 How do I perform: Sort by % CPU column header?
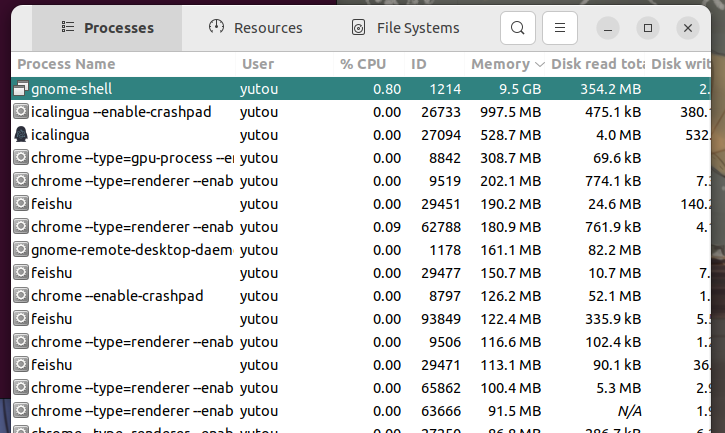(369, 64)
